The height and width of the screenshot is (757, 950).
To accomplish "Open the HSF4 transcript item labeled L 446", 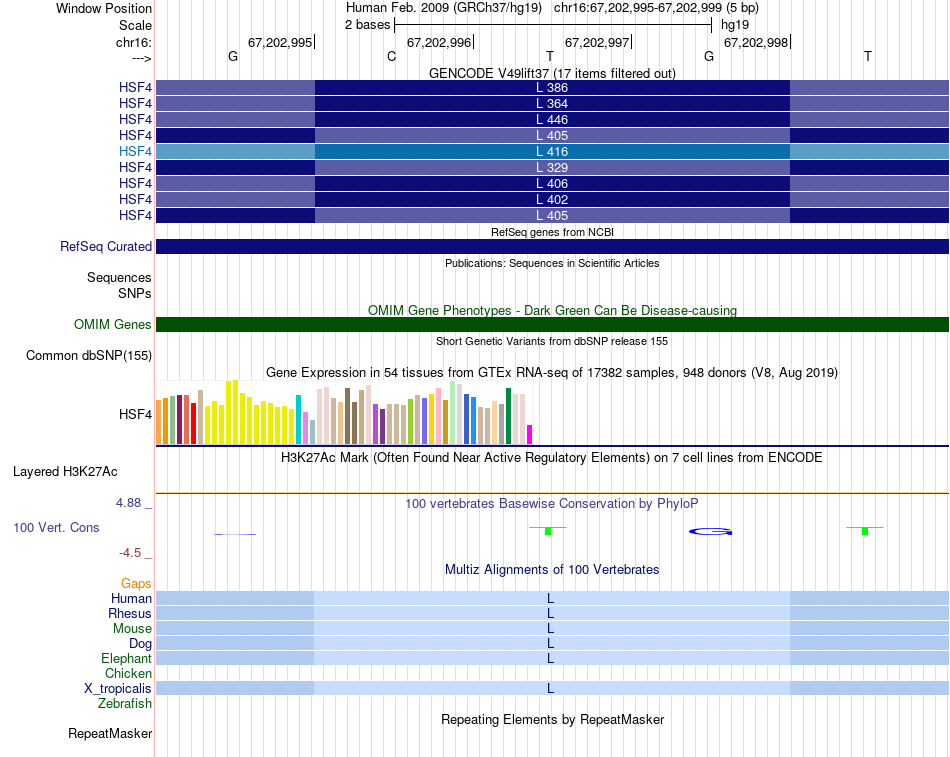I will tap(552, 119).
